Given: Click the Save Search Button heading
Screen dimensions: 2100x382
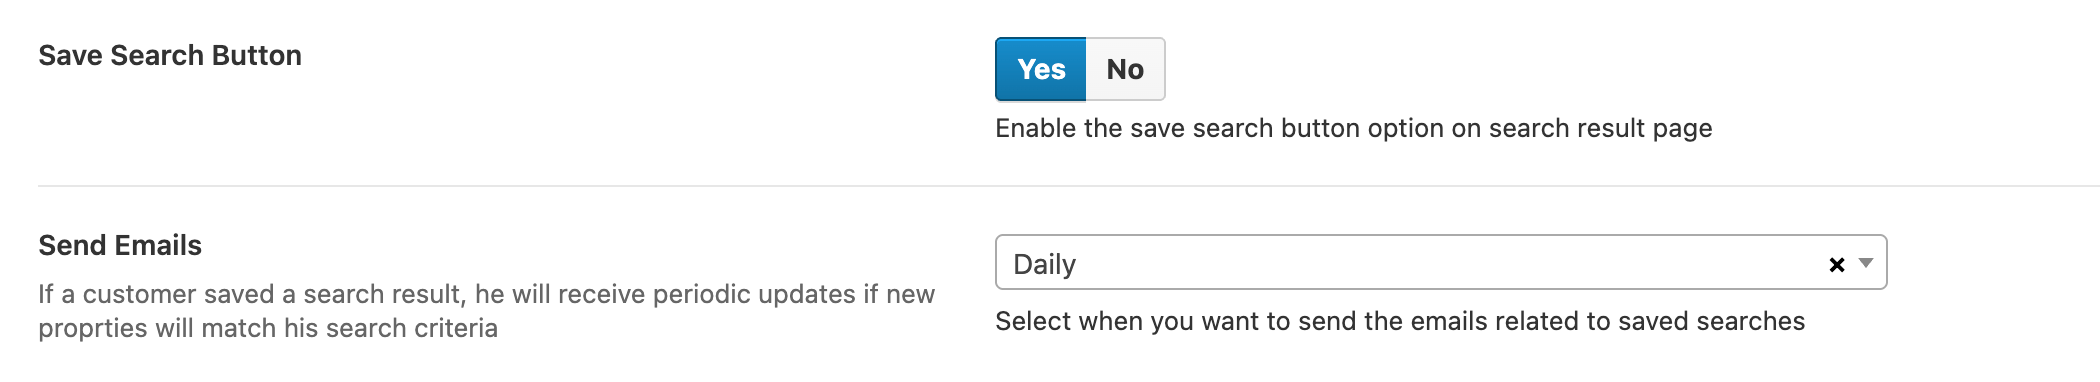Looking at the screenshot, I should (x=170, y=55).
